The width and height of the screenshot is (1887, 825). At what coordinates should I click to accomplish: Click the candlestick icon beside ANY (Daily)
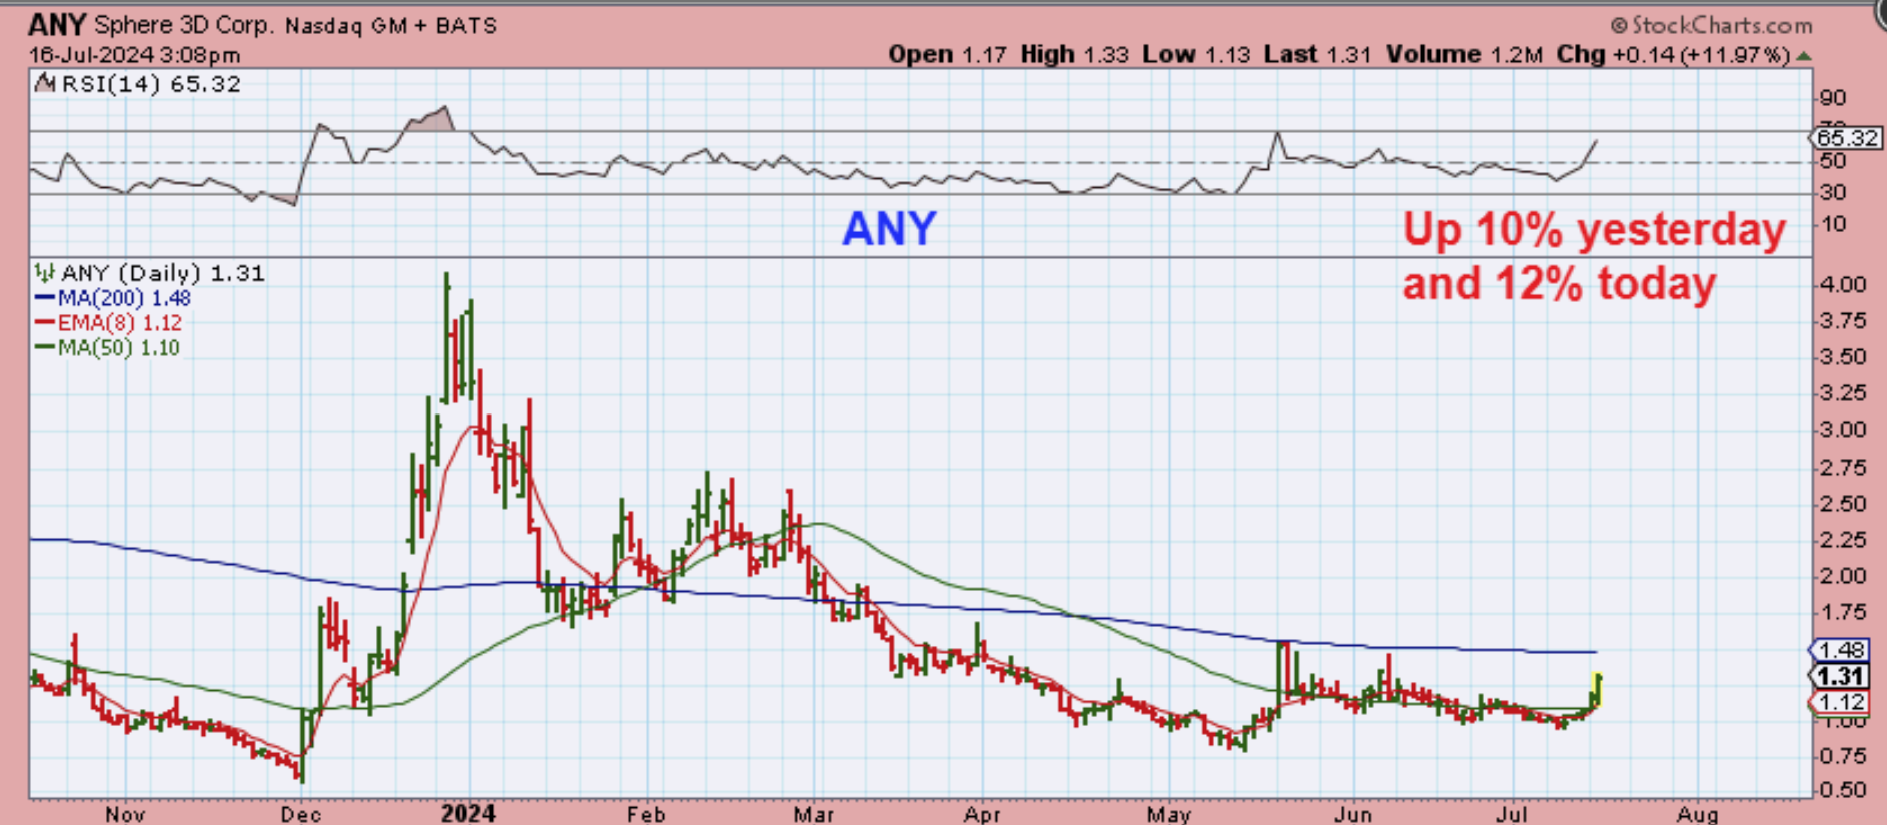pyautogui.click(x=45, y=273)
